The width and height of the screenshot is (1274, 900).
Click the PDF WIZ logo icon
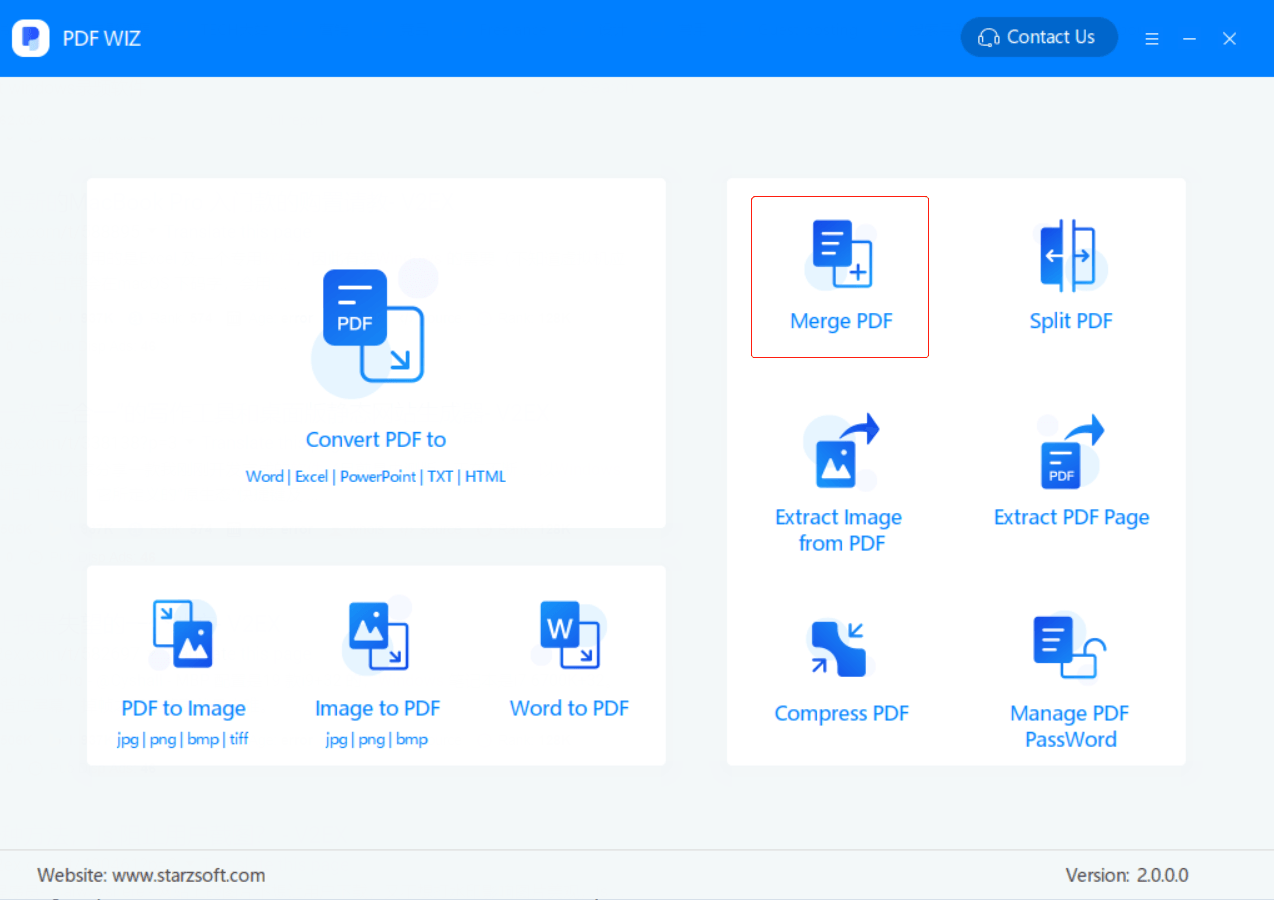click(30, 37)
